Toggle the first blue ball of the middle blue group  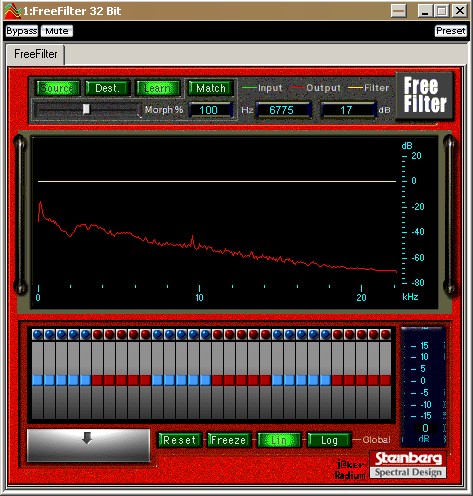(157, 334)
